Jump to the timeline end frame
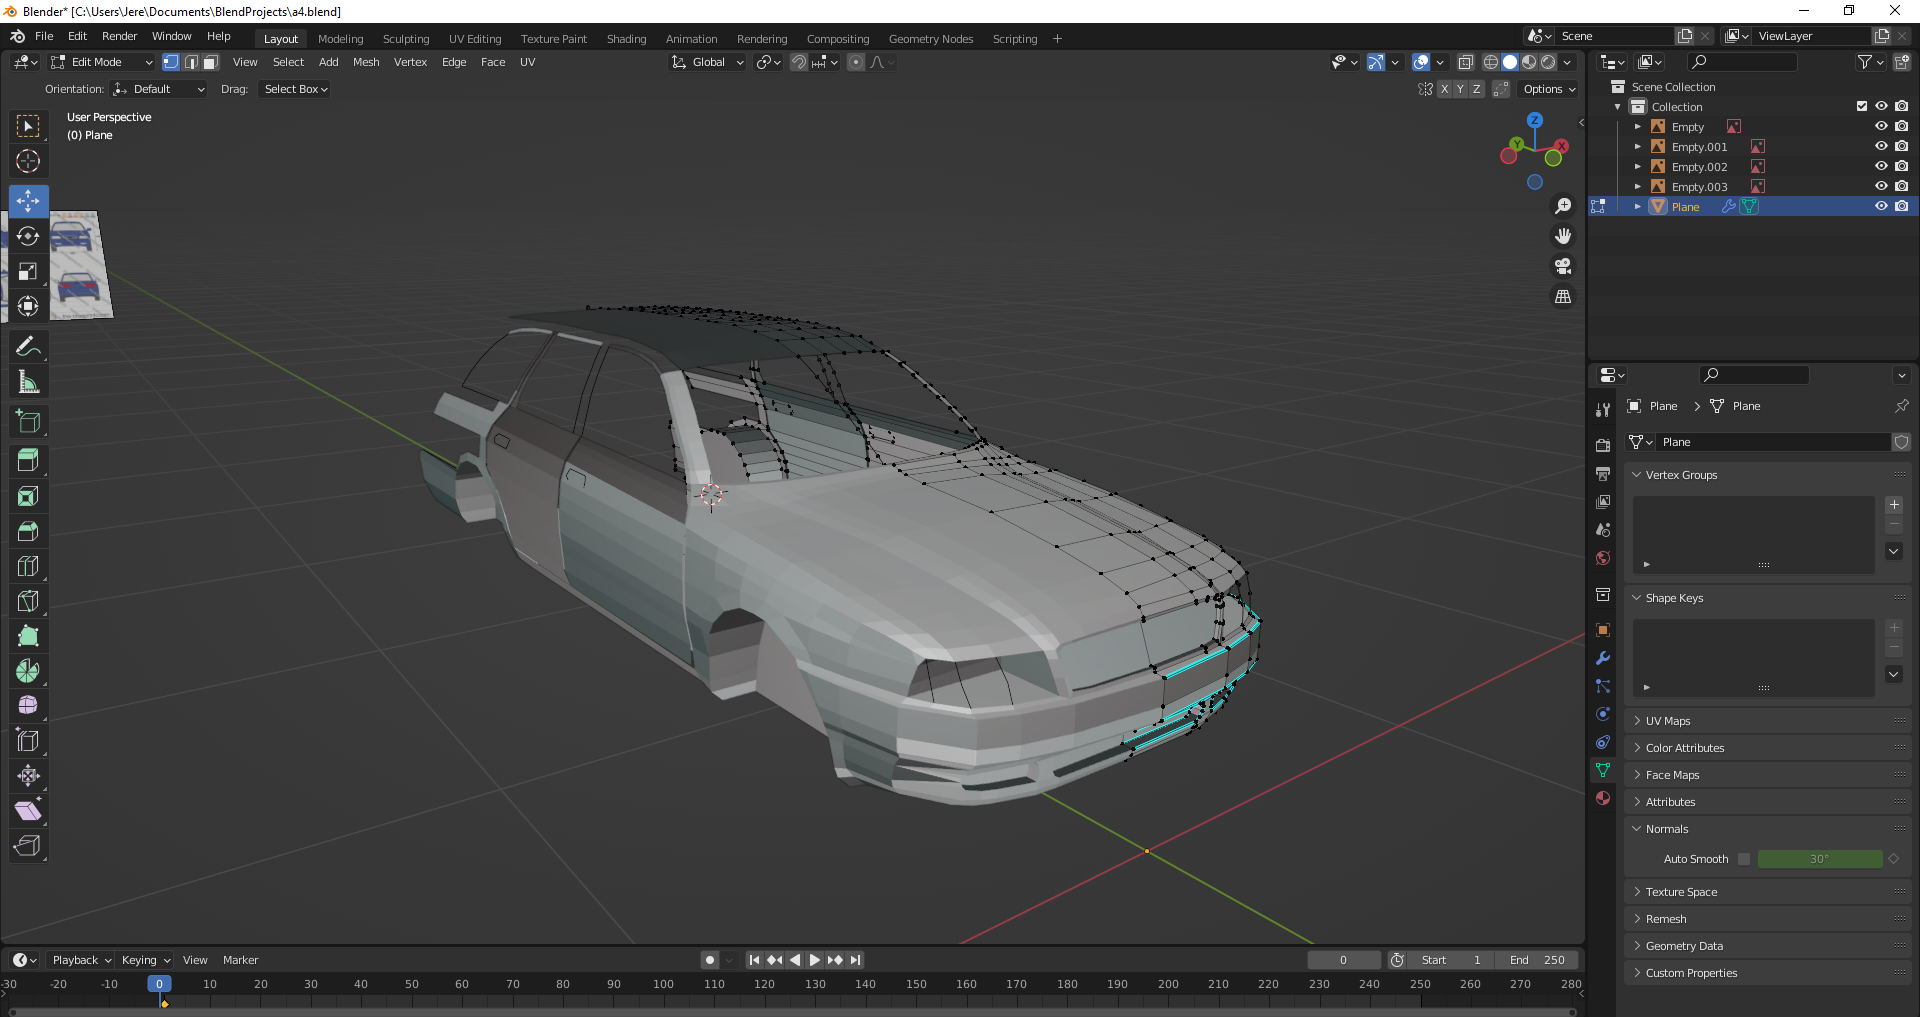This screenshot has height=1017, width=1920. click(855, 960)
